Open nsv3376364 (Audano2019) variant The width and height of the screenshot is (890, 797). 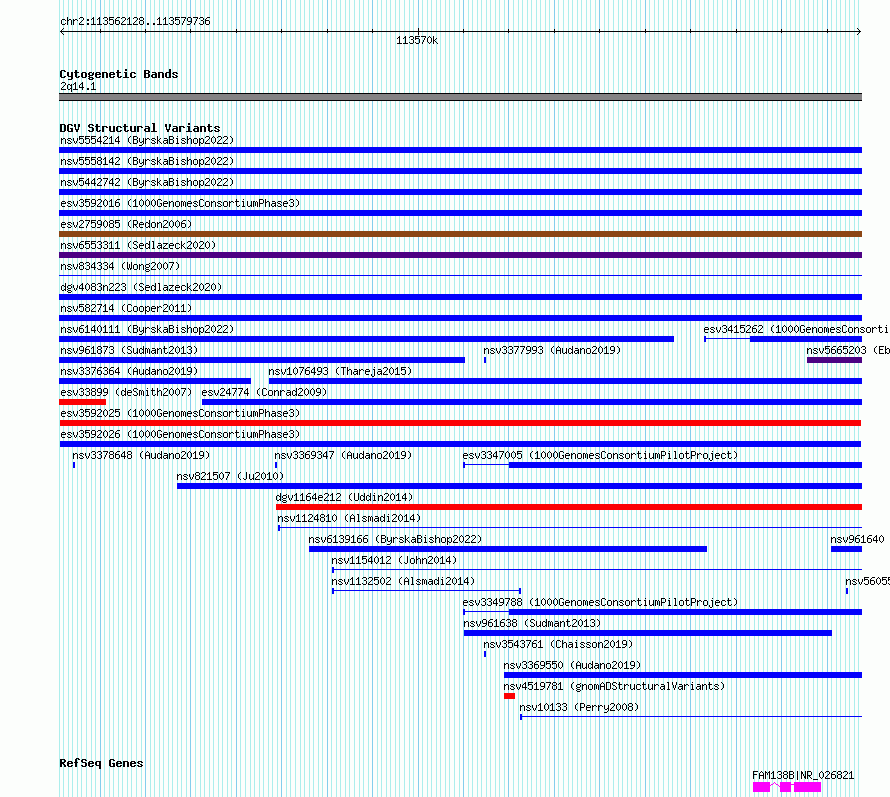129,371
